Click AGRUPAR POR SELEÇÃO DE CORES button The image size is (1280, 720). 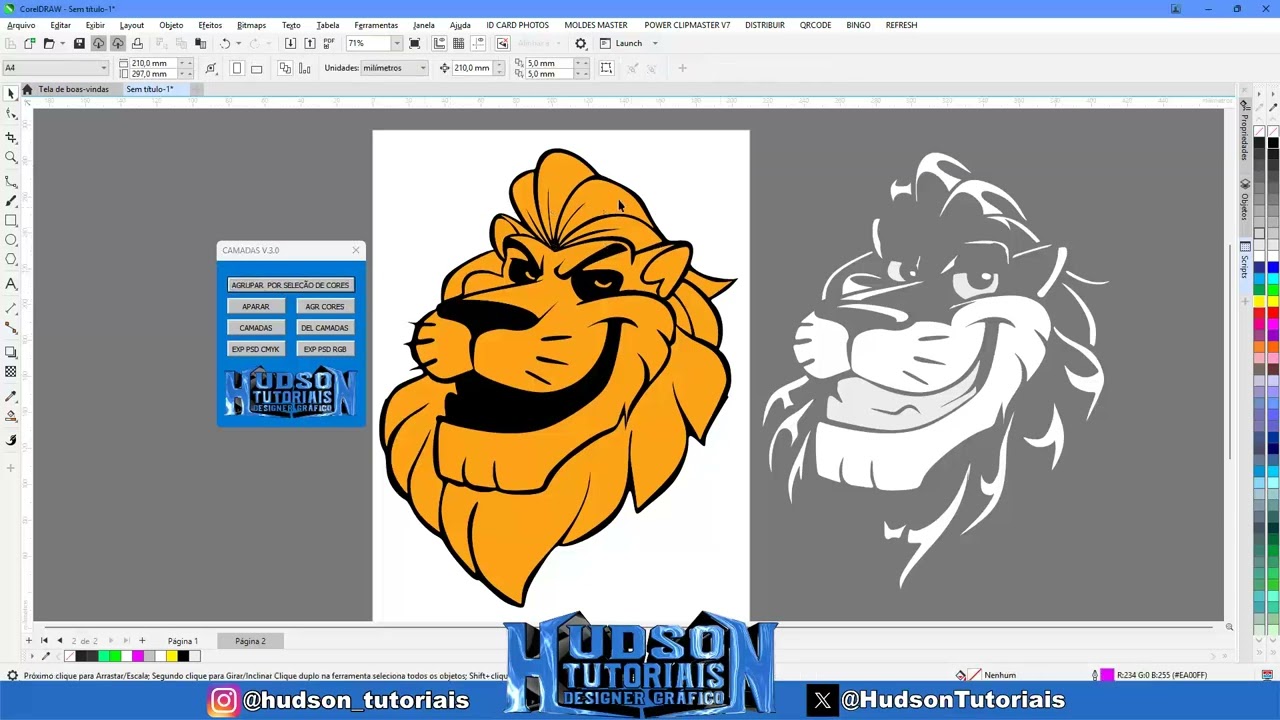(x=290, y=285)
